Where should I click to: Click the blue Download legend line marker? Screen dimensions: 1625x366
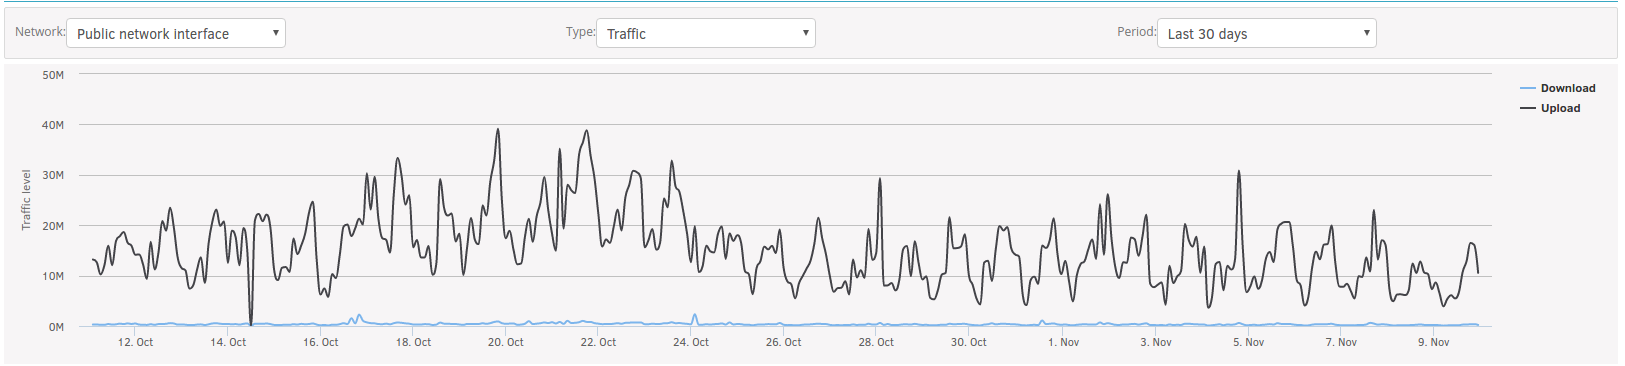tap(1527, 88)
